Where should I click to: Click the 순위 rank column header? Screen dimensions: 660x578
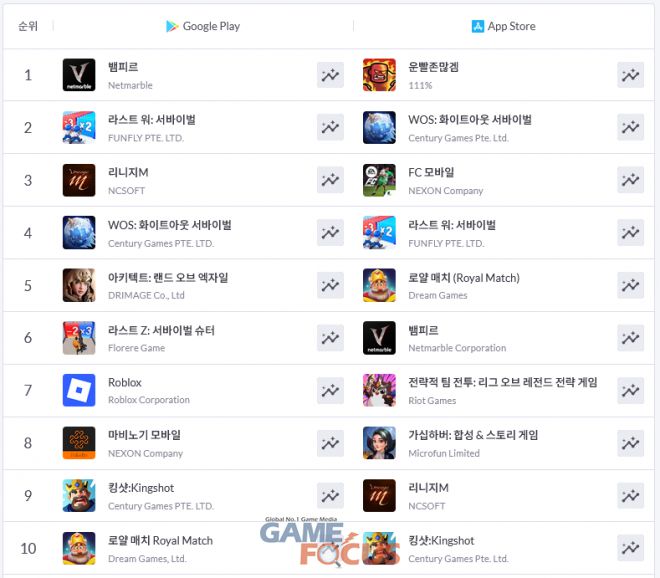click(x=28, y=26)
